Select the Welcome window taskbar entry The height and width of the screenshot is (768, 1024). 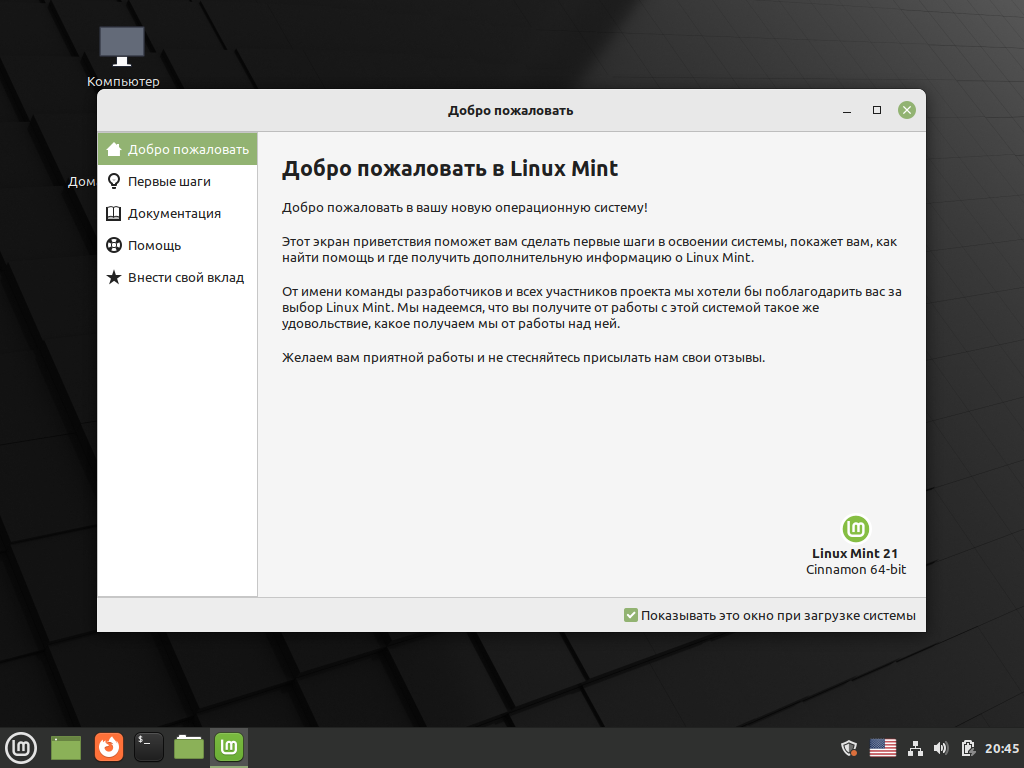click(x=229, y=748)
